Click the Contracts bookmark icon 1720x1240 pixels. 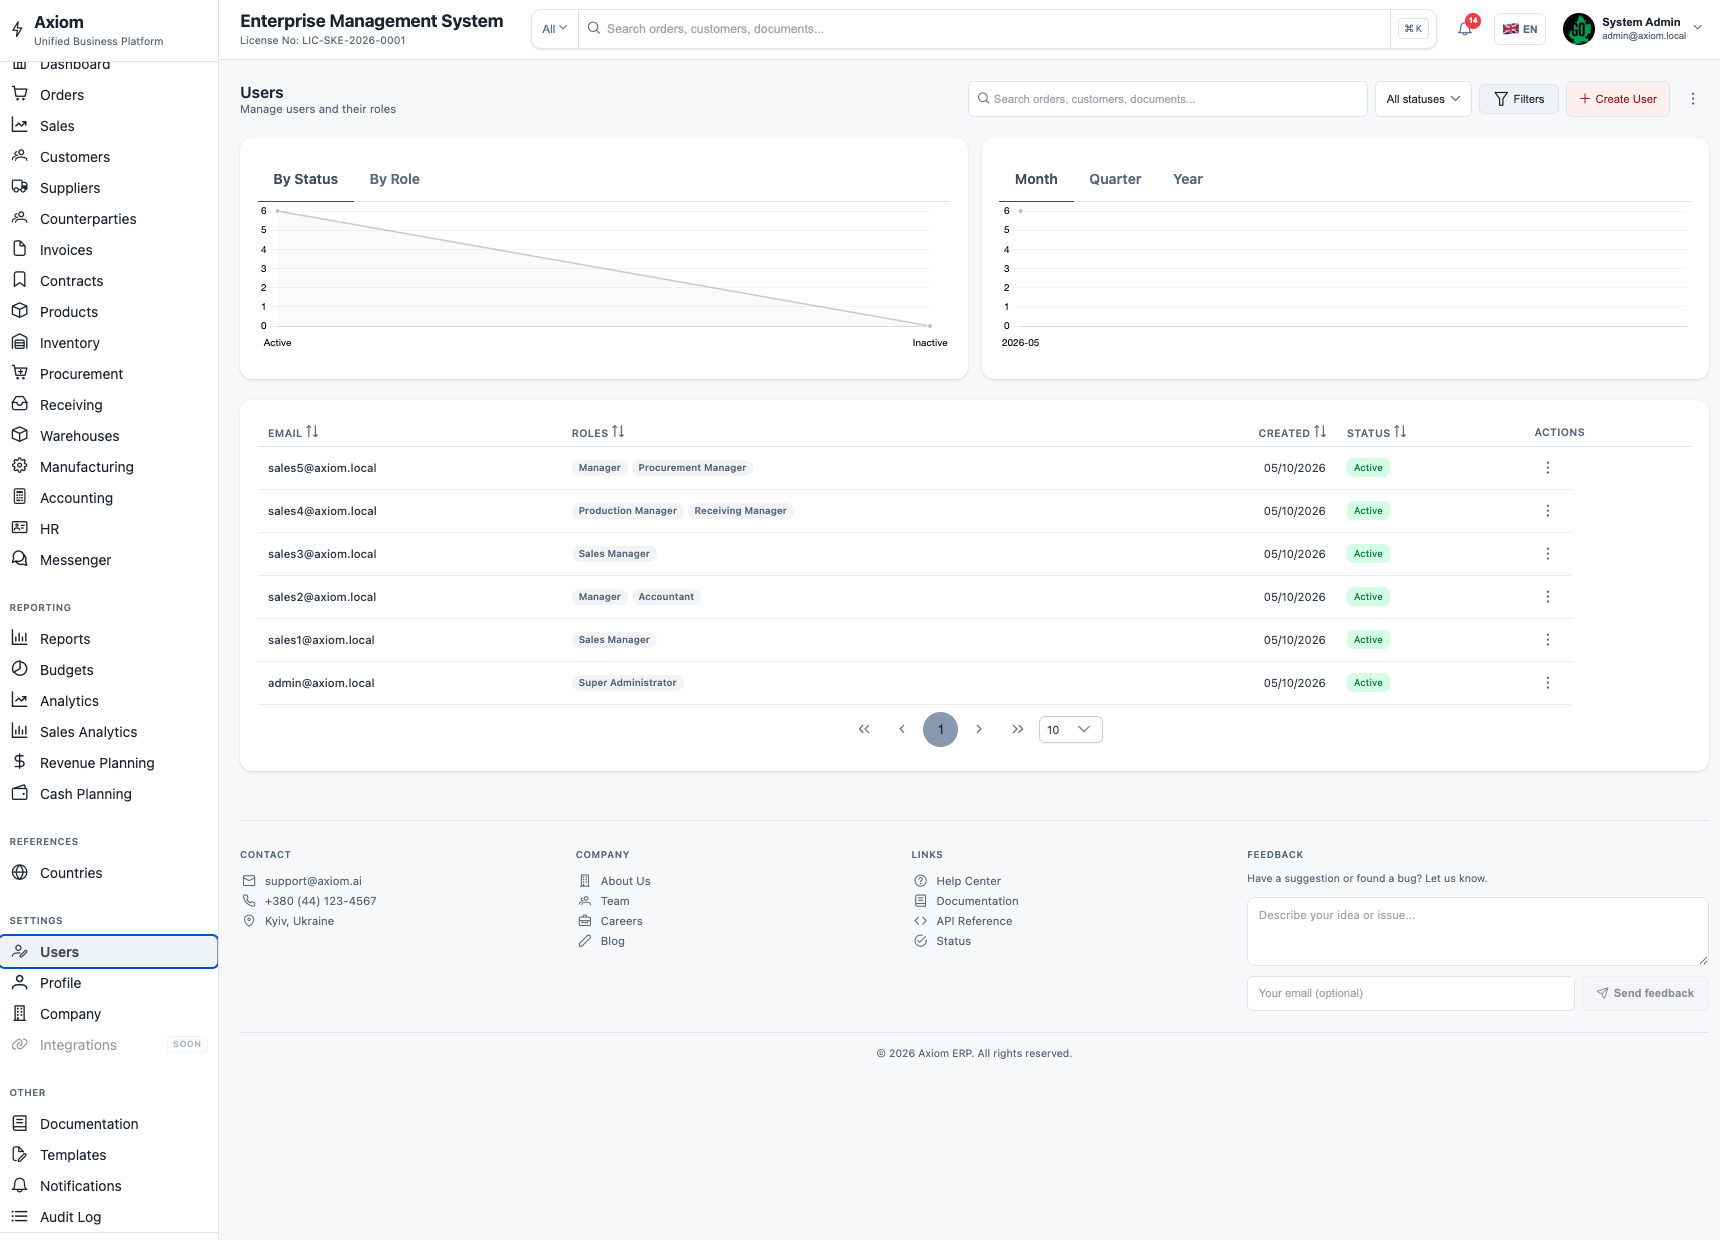pyautogui.click(x=19, y=280)
